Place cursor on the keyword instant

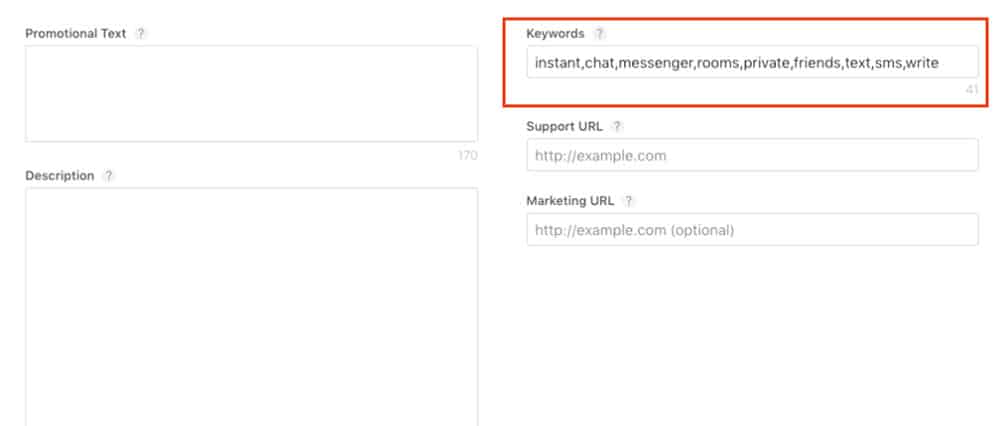click(557, 62)
